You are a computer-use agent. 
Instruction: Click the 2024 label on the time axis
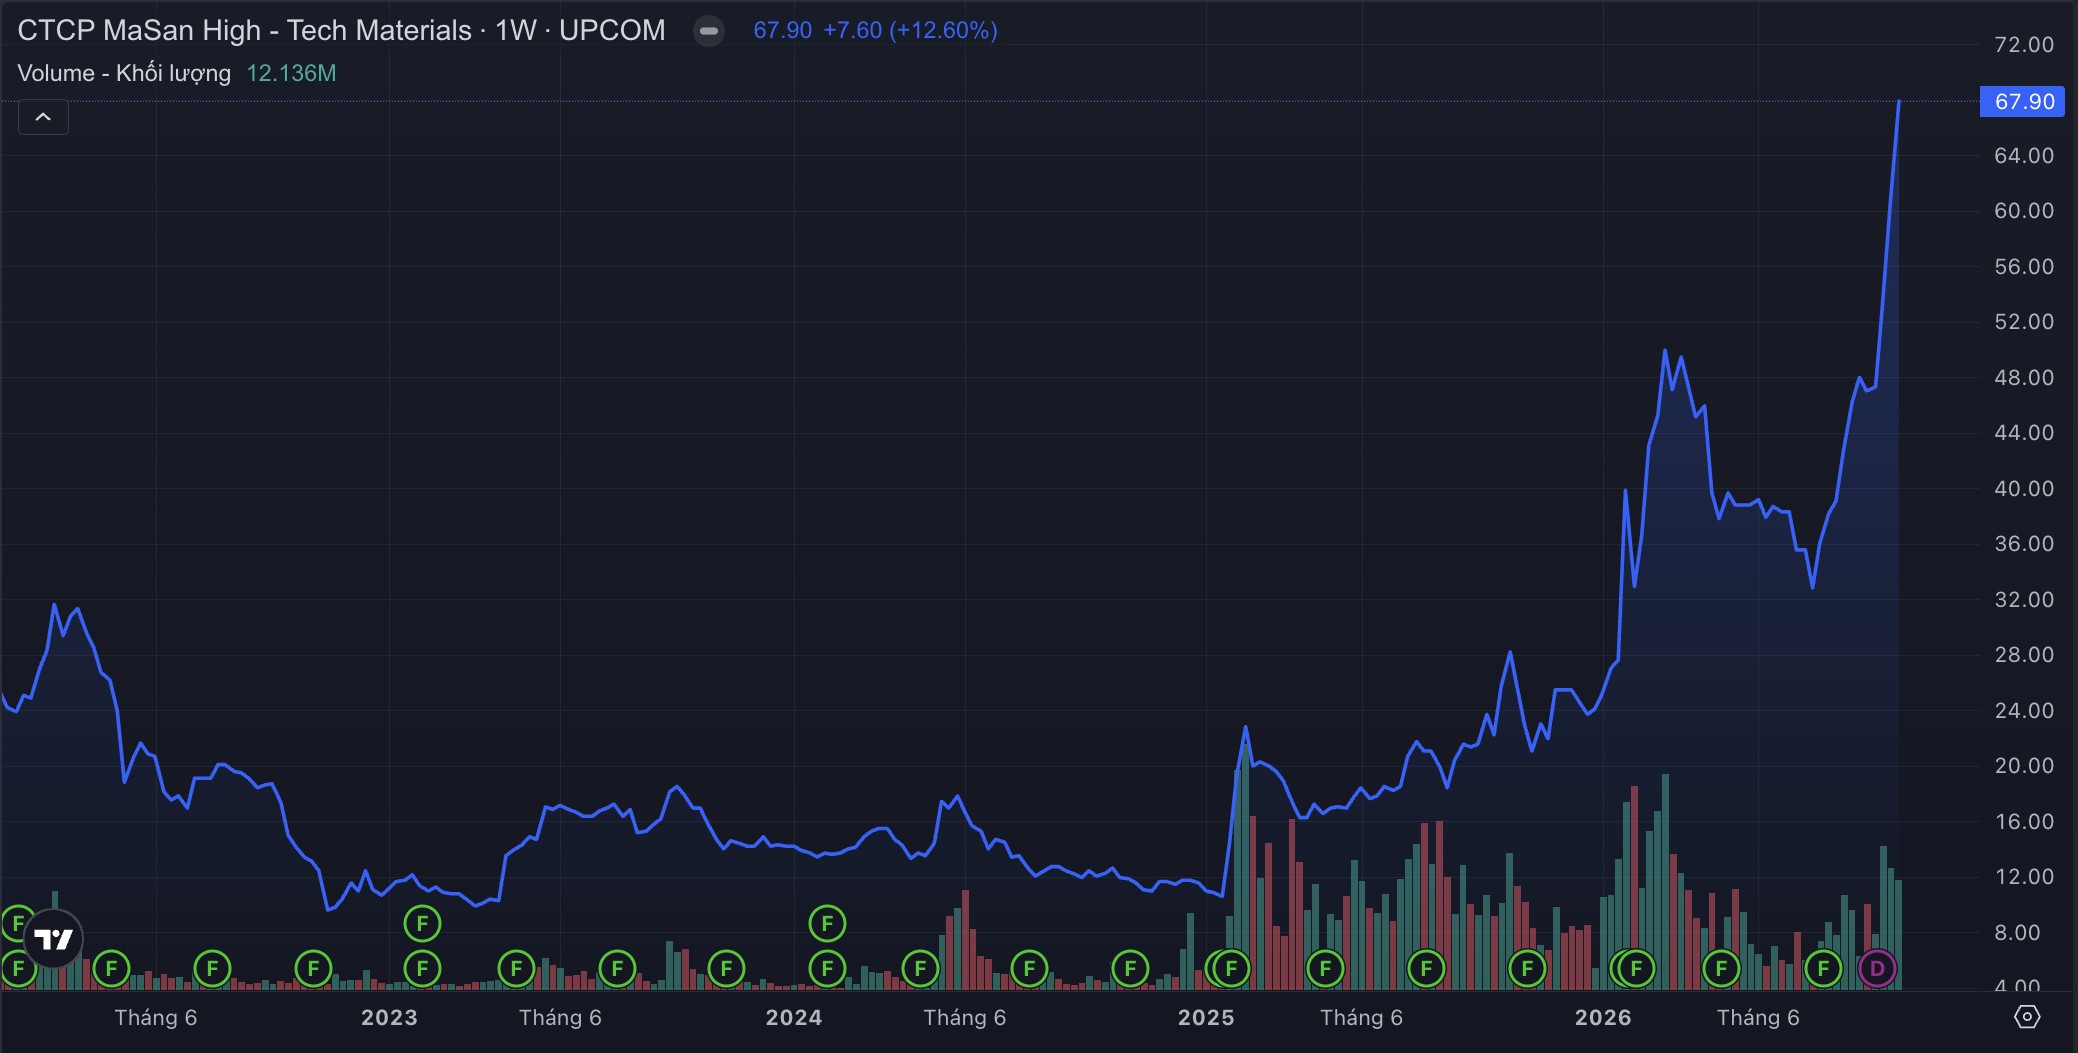pos(794,1017)
